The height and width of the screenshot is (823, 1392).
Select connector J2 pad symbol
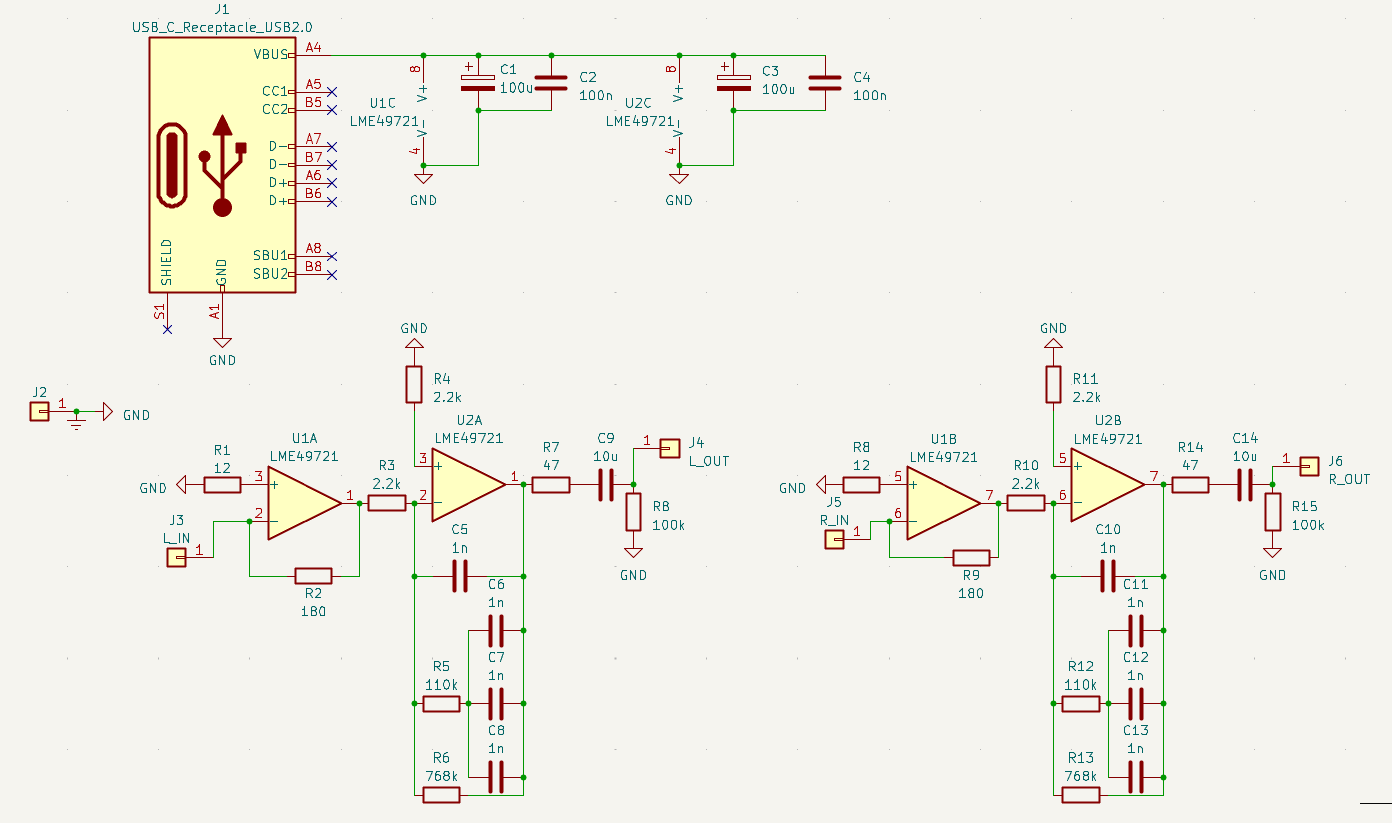point(39,412)
